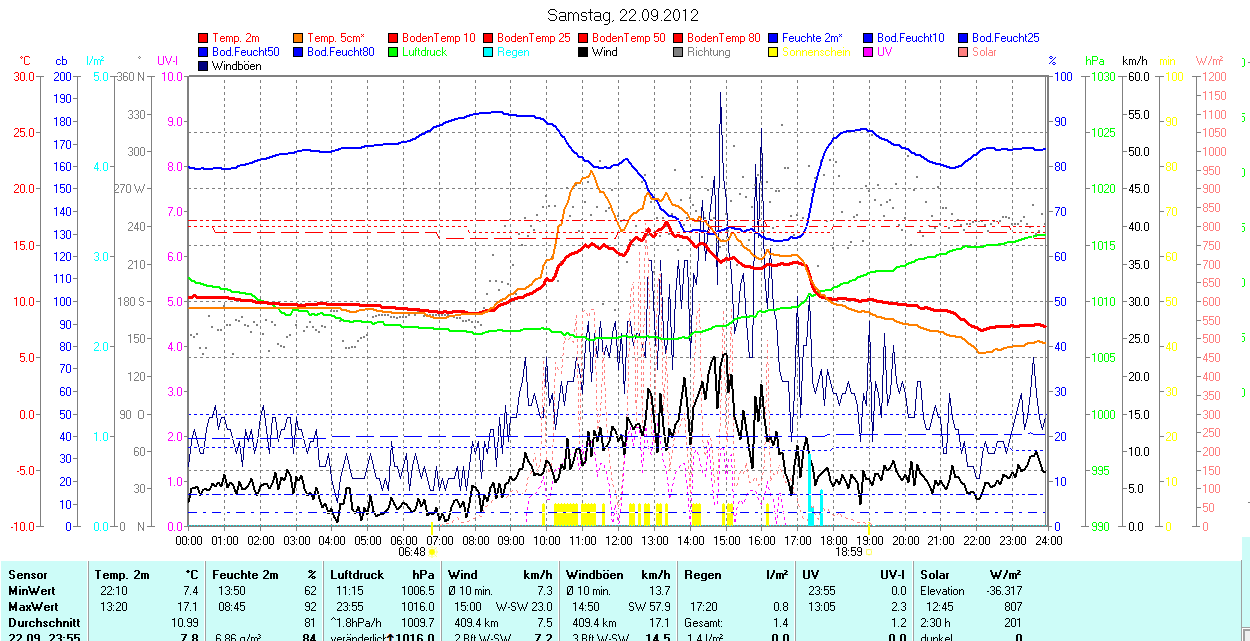Screen dimensions: 1250x641
Task: Click the gray Richtung legend swatch
Action: 679,52
